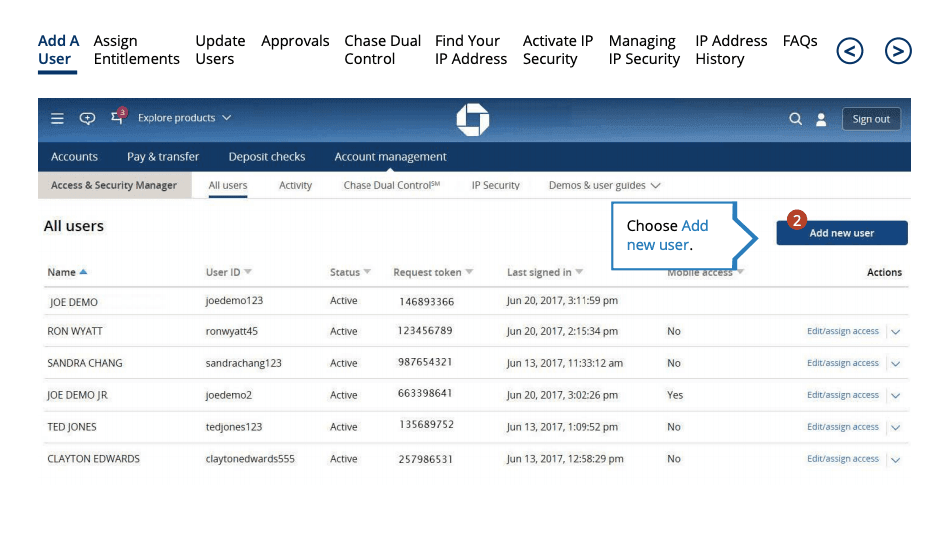950x554 pixels.
Task: Expand Demos & user guides menu
Action: click(x=604, y=185)
